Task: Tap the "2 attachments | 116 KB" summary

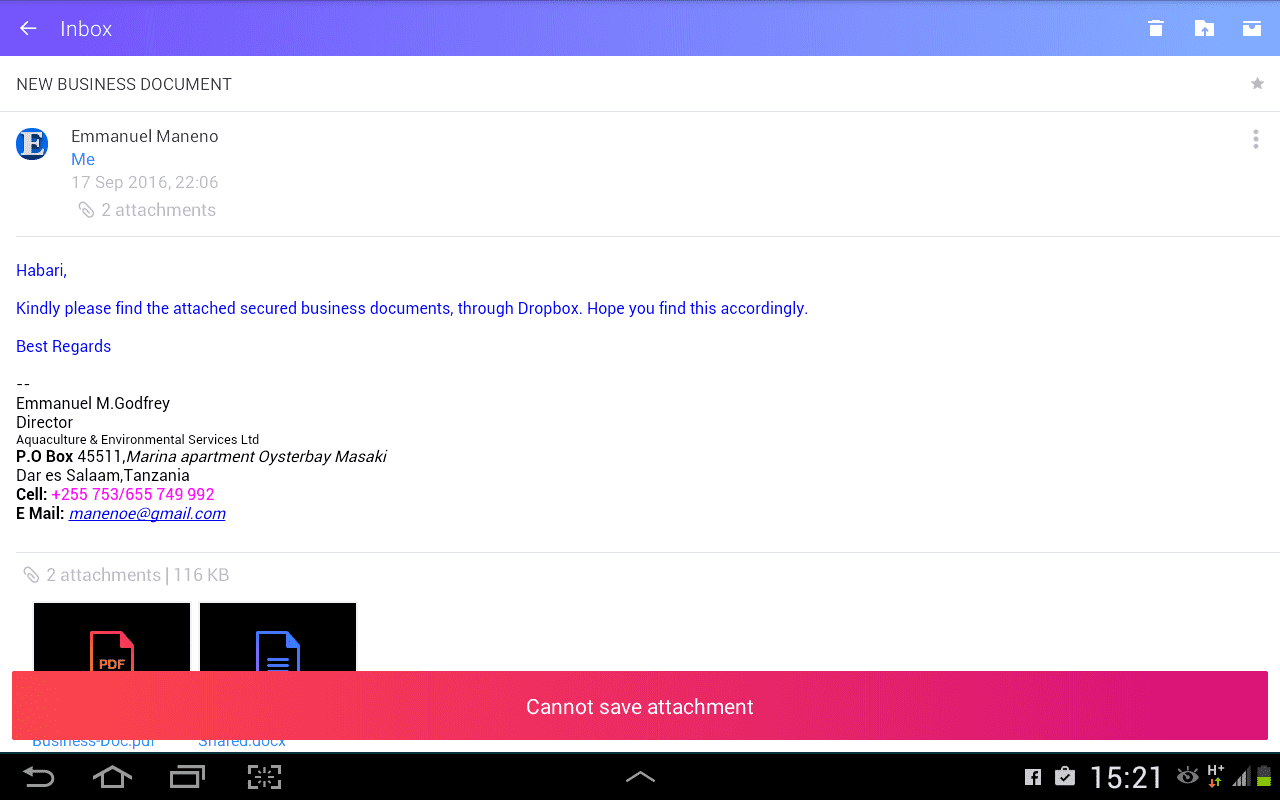Action: pos(126,575)
